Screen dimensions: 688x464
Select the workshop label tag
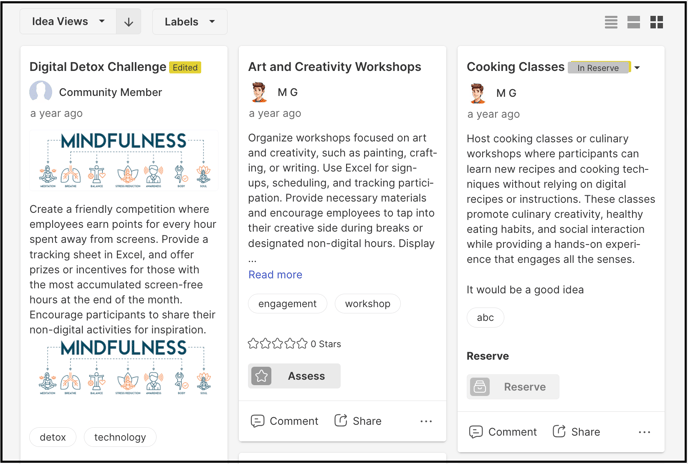(x=367, y=304)
